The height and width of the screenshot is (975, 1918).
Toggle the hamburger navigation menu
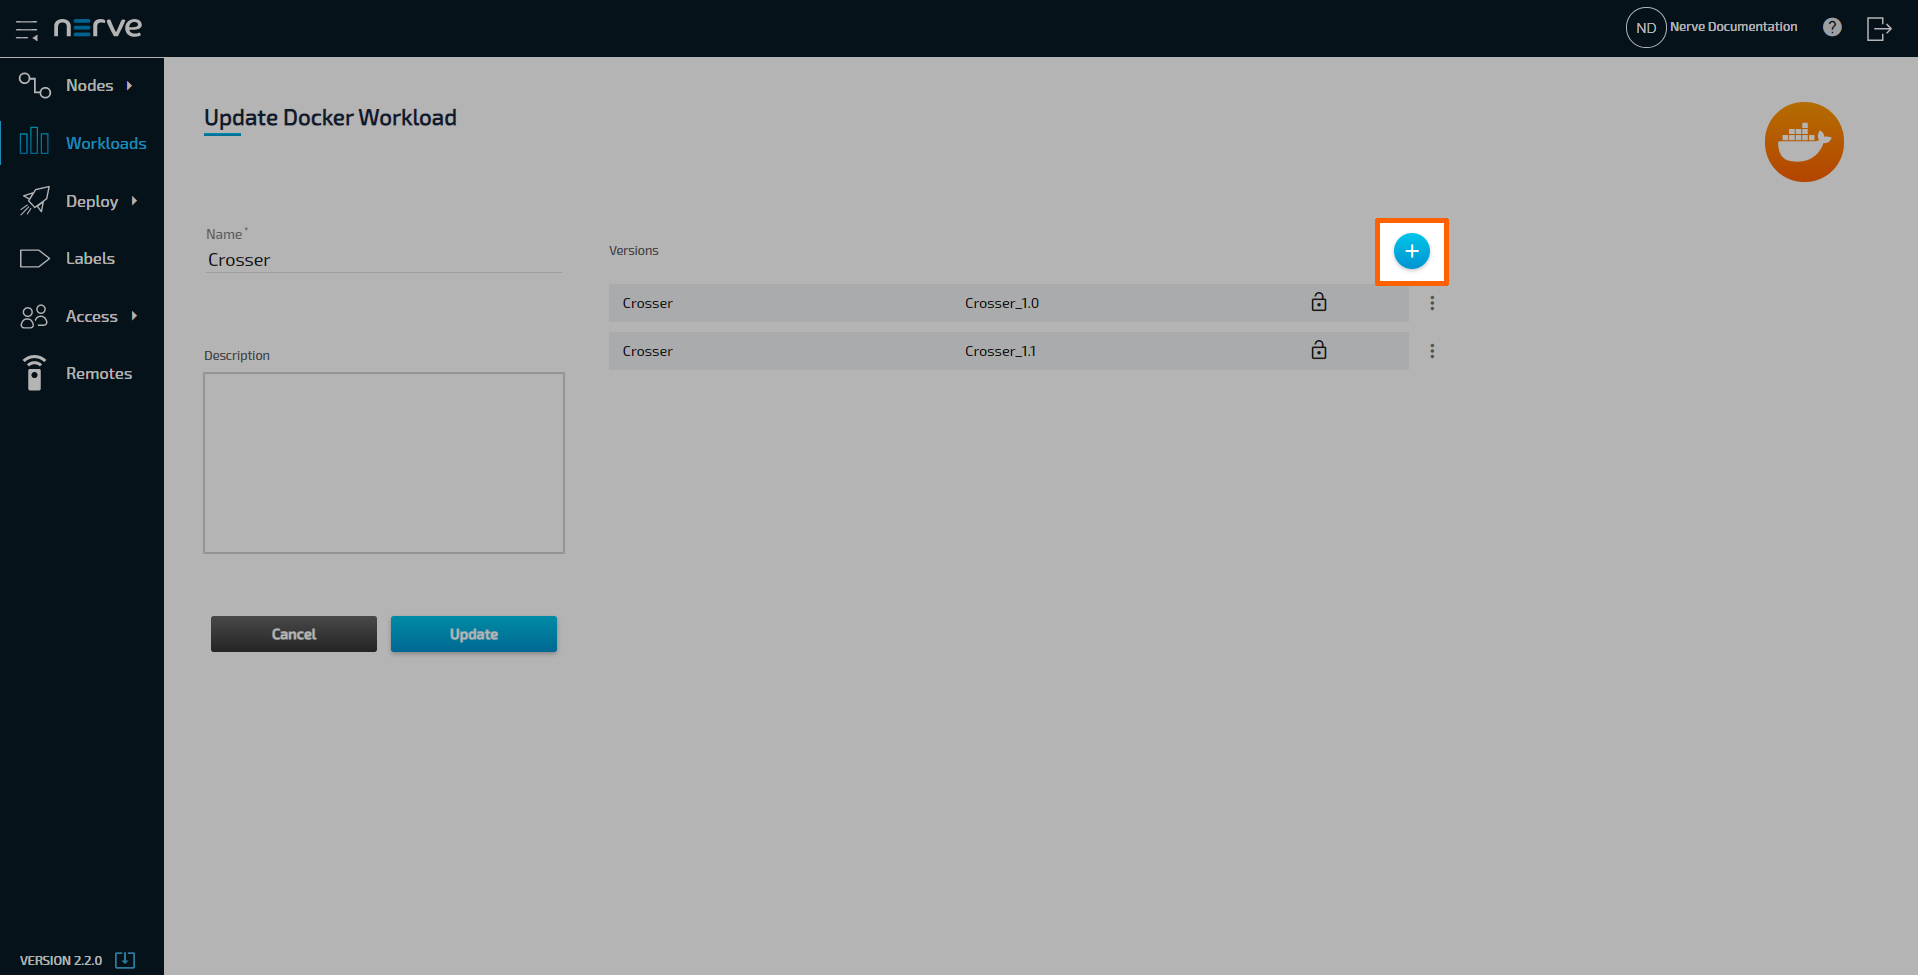click(27, 28)
